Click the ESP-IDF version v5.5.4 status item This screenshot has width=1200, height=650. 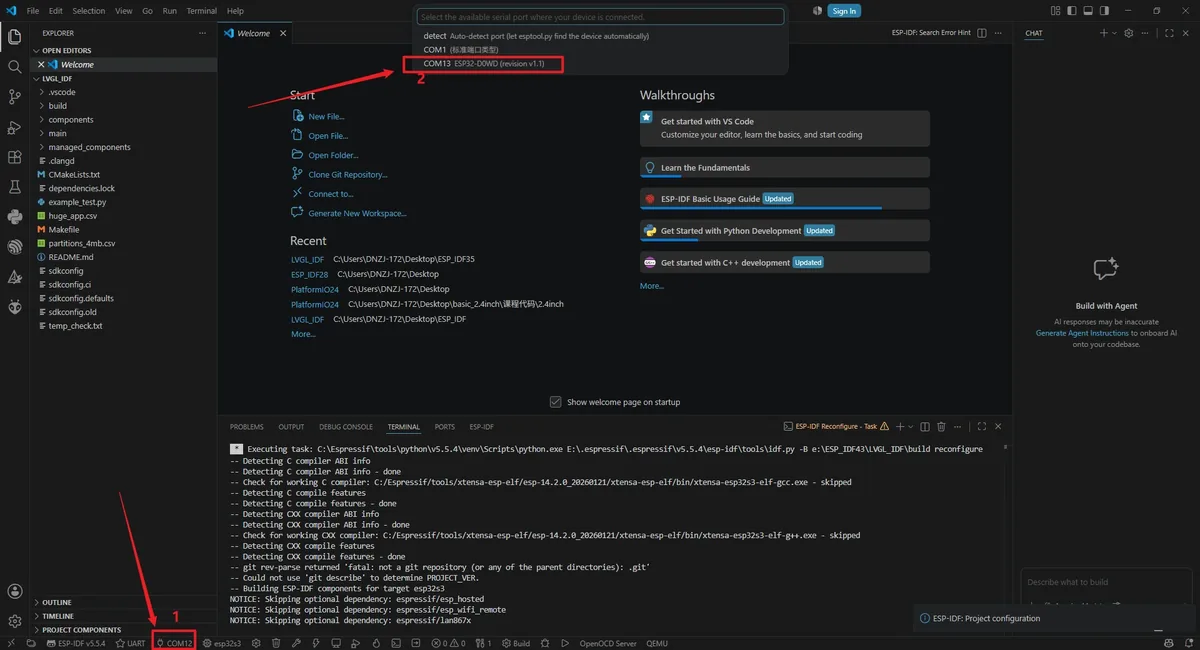(x=76, y=643)
